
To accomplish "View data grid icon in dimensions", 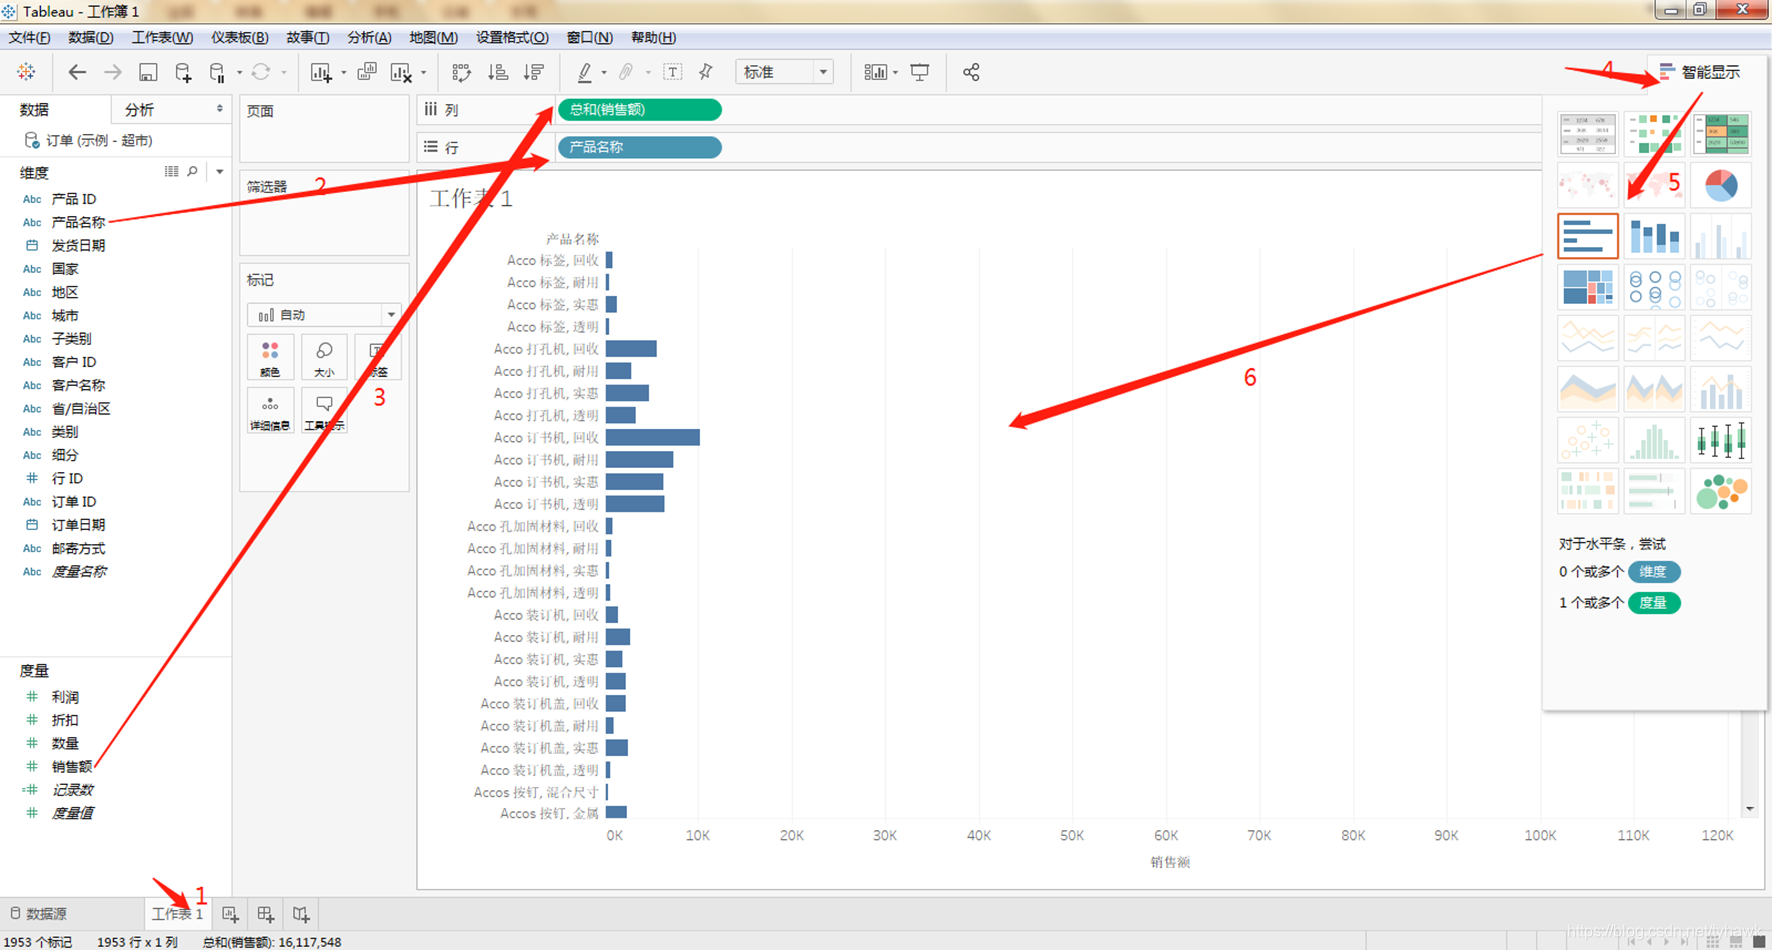I will point(171,172).
